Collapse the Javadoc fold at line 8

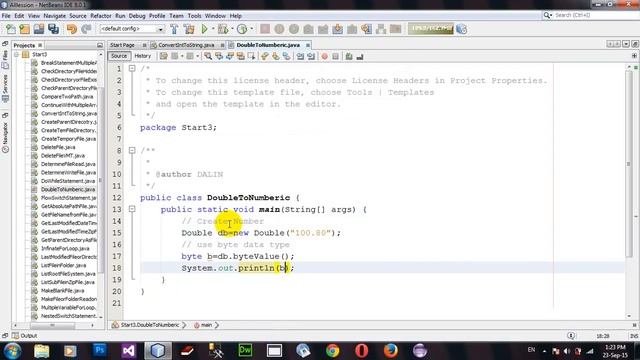tap(132, 151)
